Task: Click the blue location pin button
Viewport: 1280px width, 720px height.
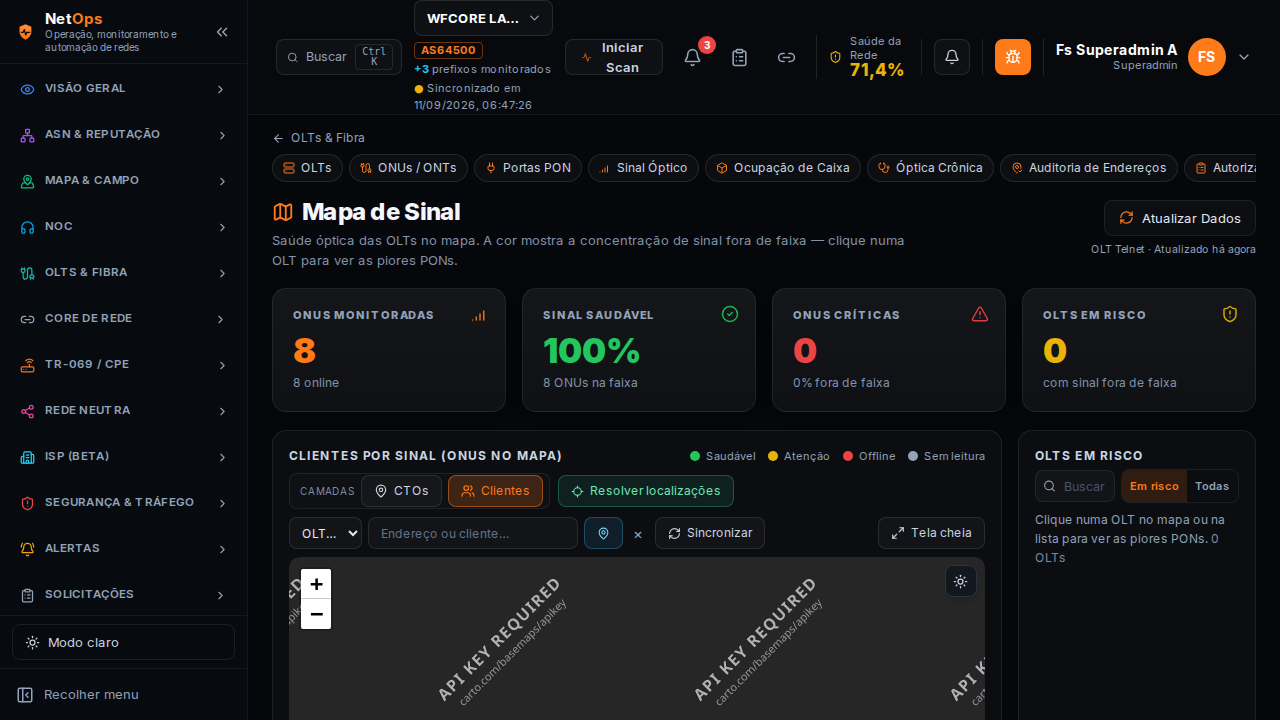Action: (x=603, y=533)
